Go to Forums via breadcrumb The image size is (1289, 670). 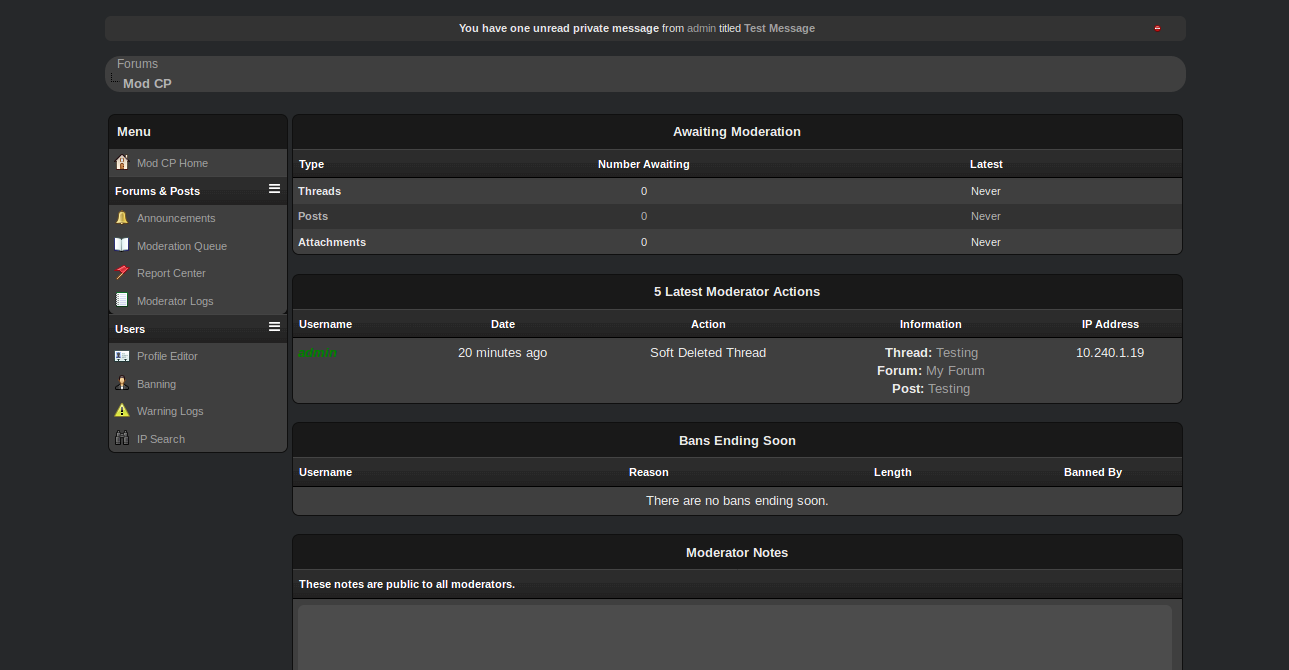138,64
